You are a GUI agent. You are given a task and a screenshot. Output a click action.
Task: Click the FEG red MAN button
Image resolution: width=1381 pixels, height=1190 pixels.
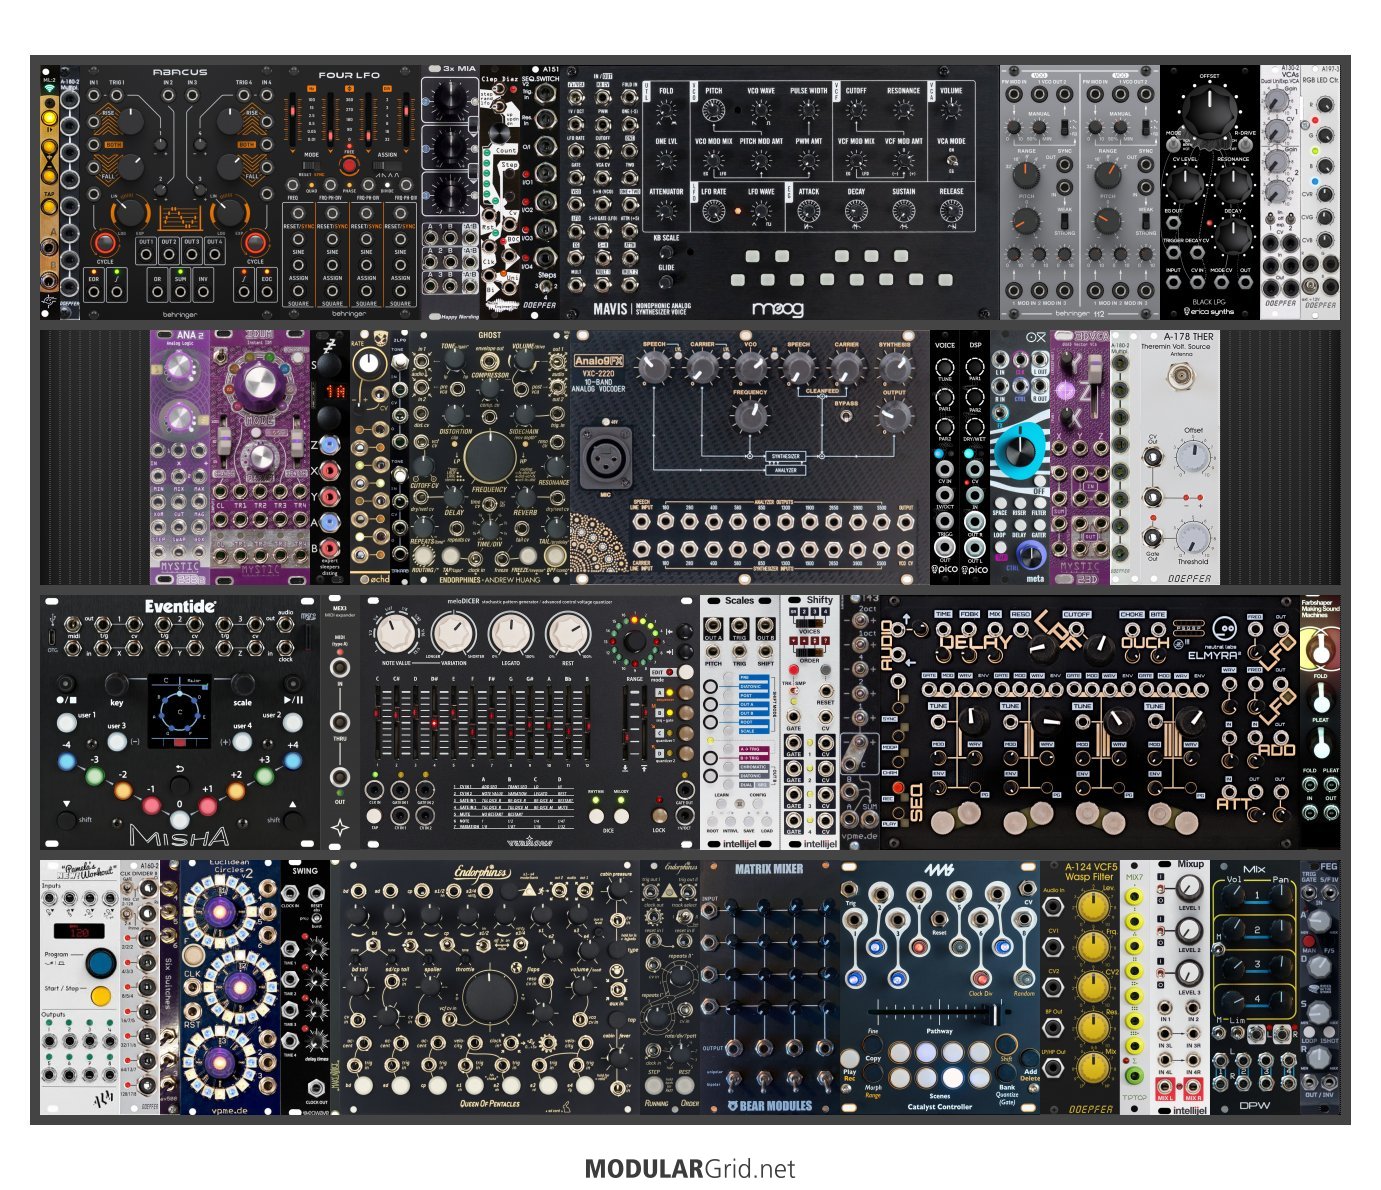pos(1307,939)
